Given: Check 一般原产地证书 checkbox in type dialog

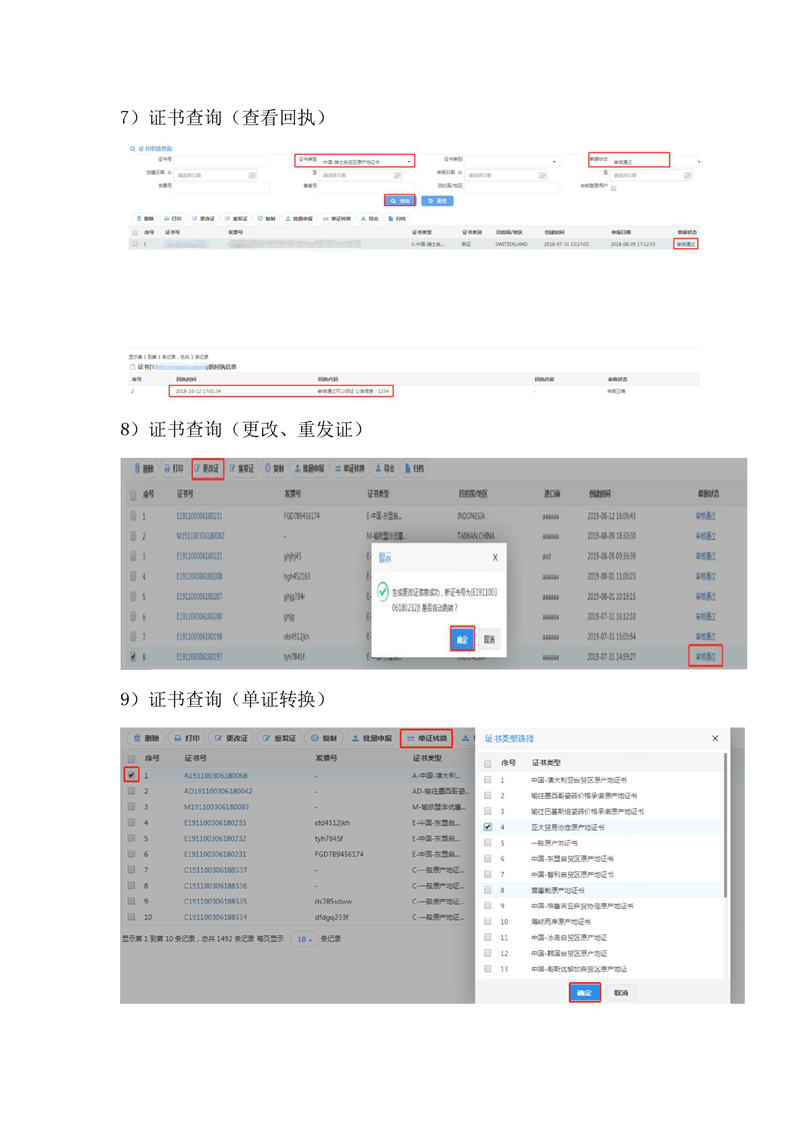Looking at the screenshot, I should tap(488, 843).
